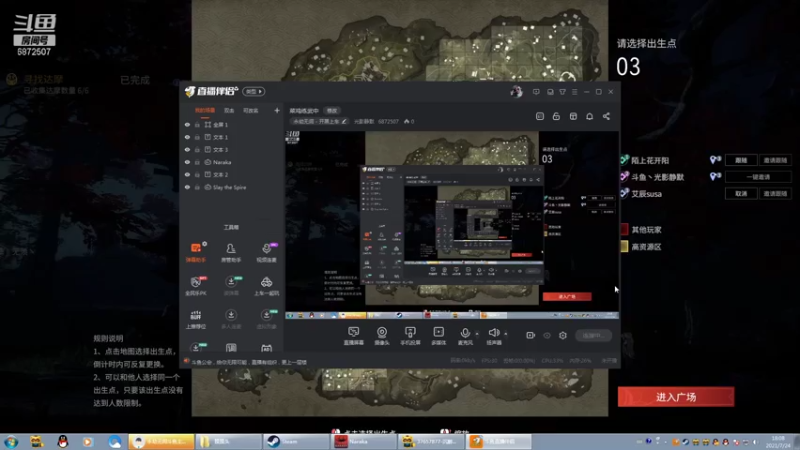The width and height of the screenshot is (800, 450).
Task: Click the unlock padlock icon in header
Action: [556, 116]
